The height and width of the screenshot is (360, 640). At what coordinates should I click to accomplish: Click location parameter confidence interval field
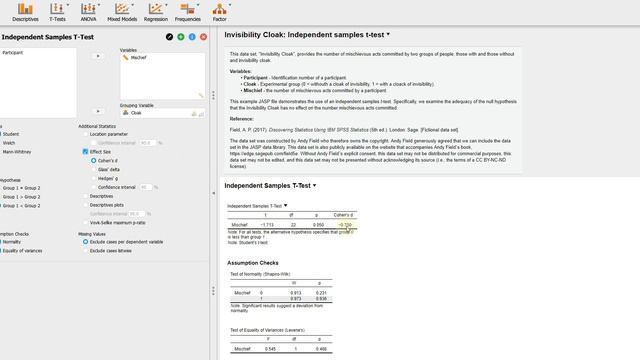coord(148,143)
